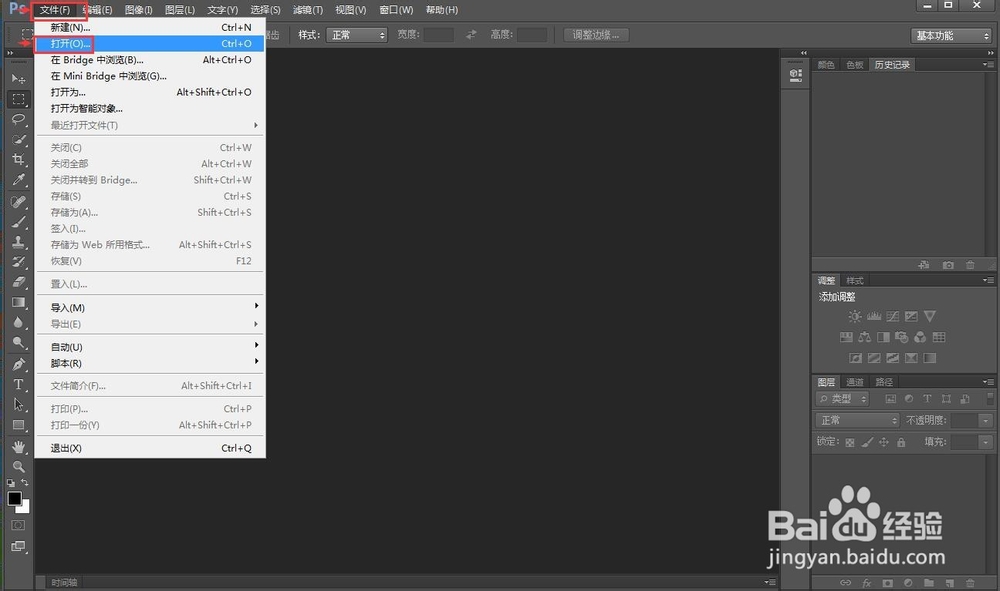The height and width of the screenshot is (591, 1000).
Task: Select the Gradient tool
Action: pyautogui.click(x=18, y=302)
